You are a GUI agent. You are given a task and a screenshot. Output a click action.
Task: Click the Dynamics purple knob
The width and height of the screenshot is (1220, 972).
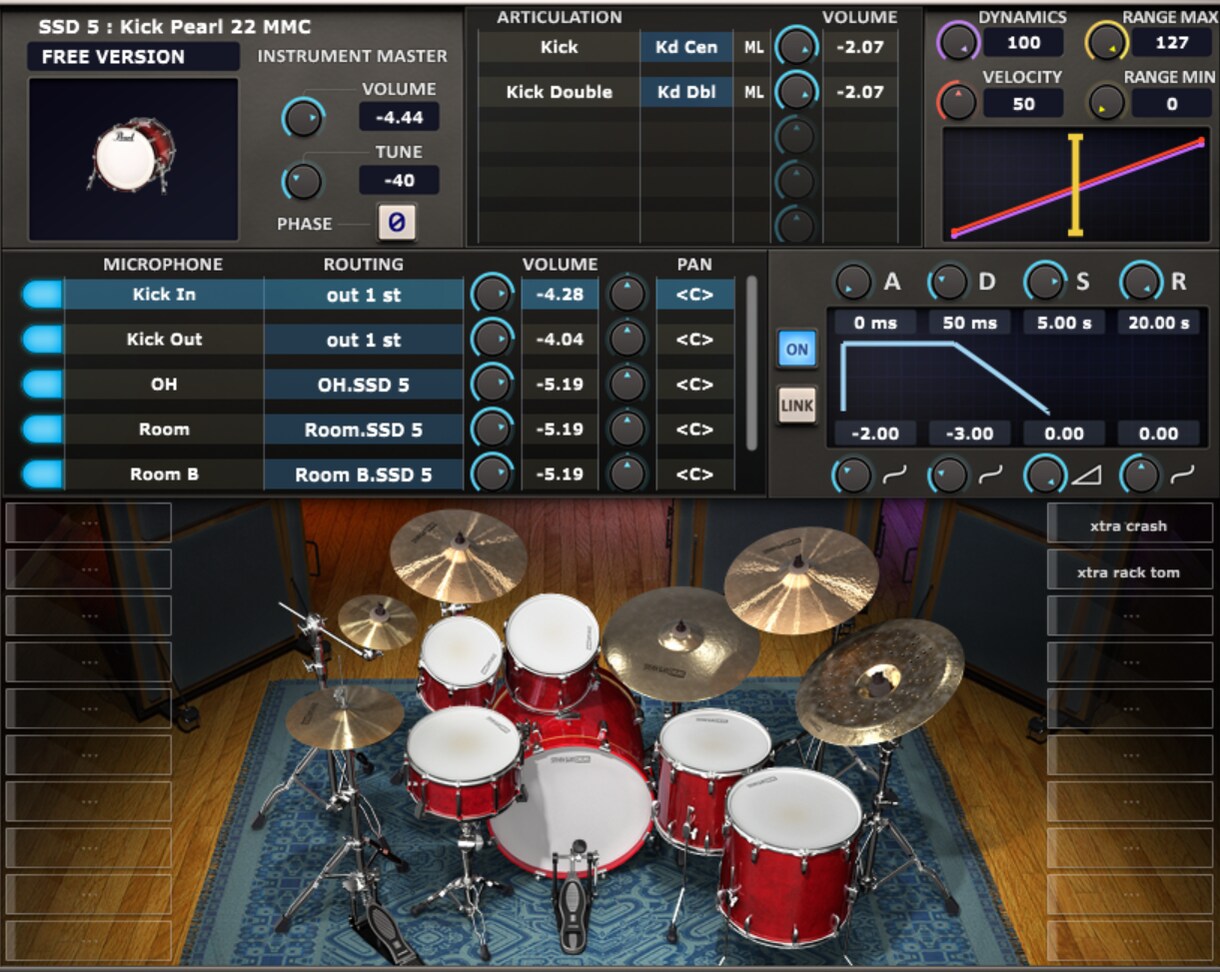click(x=957, y=42)
